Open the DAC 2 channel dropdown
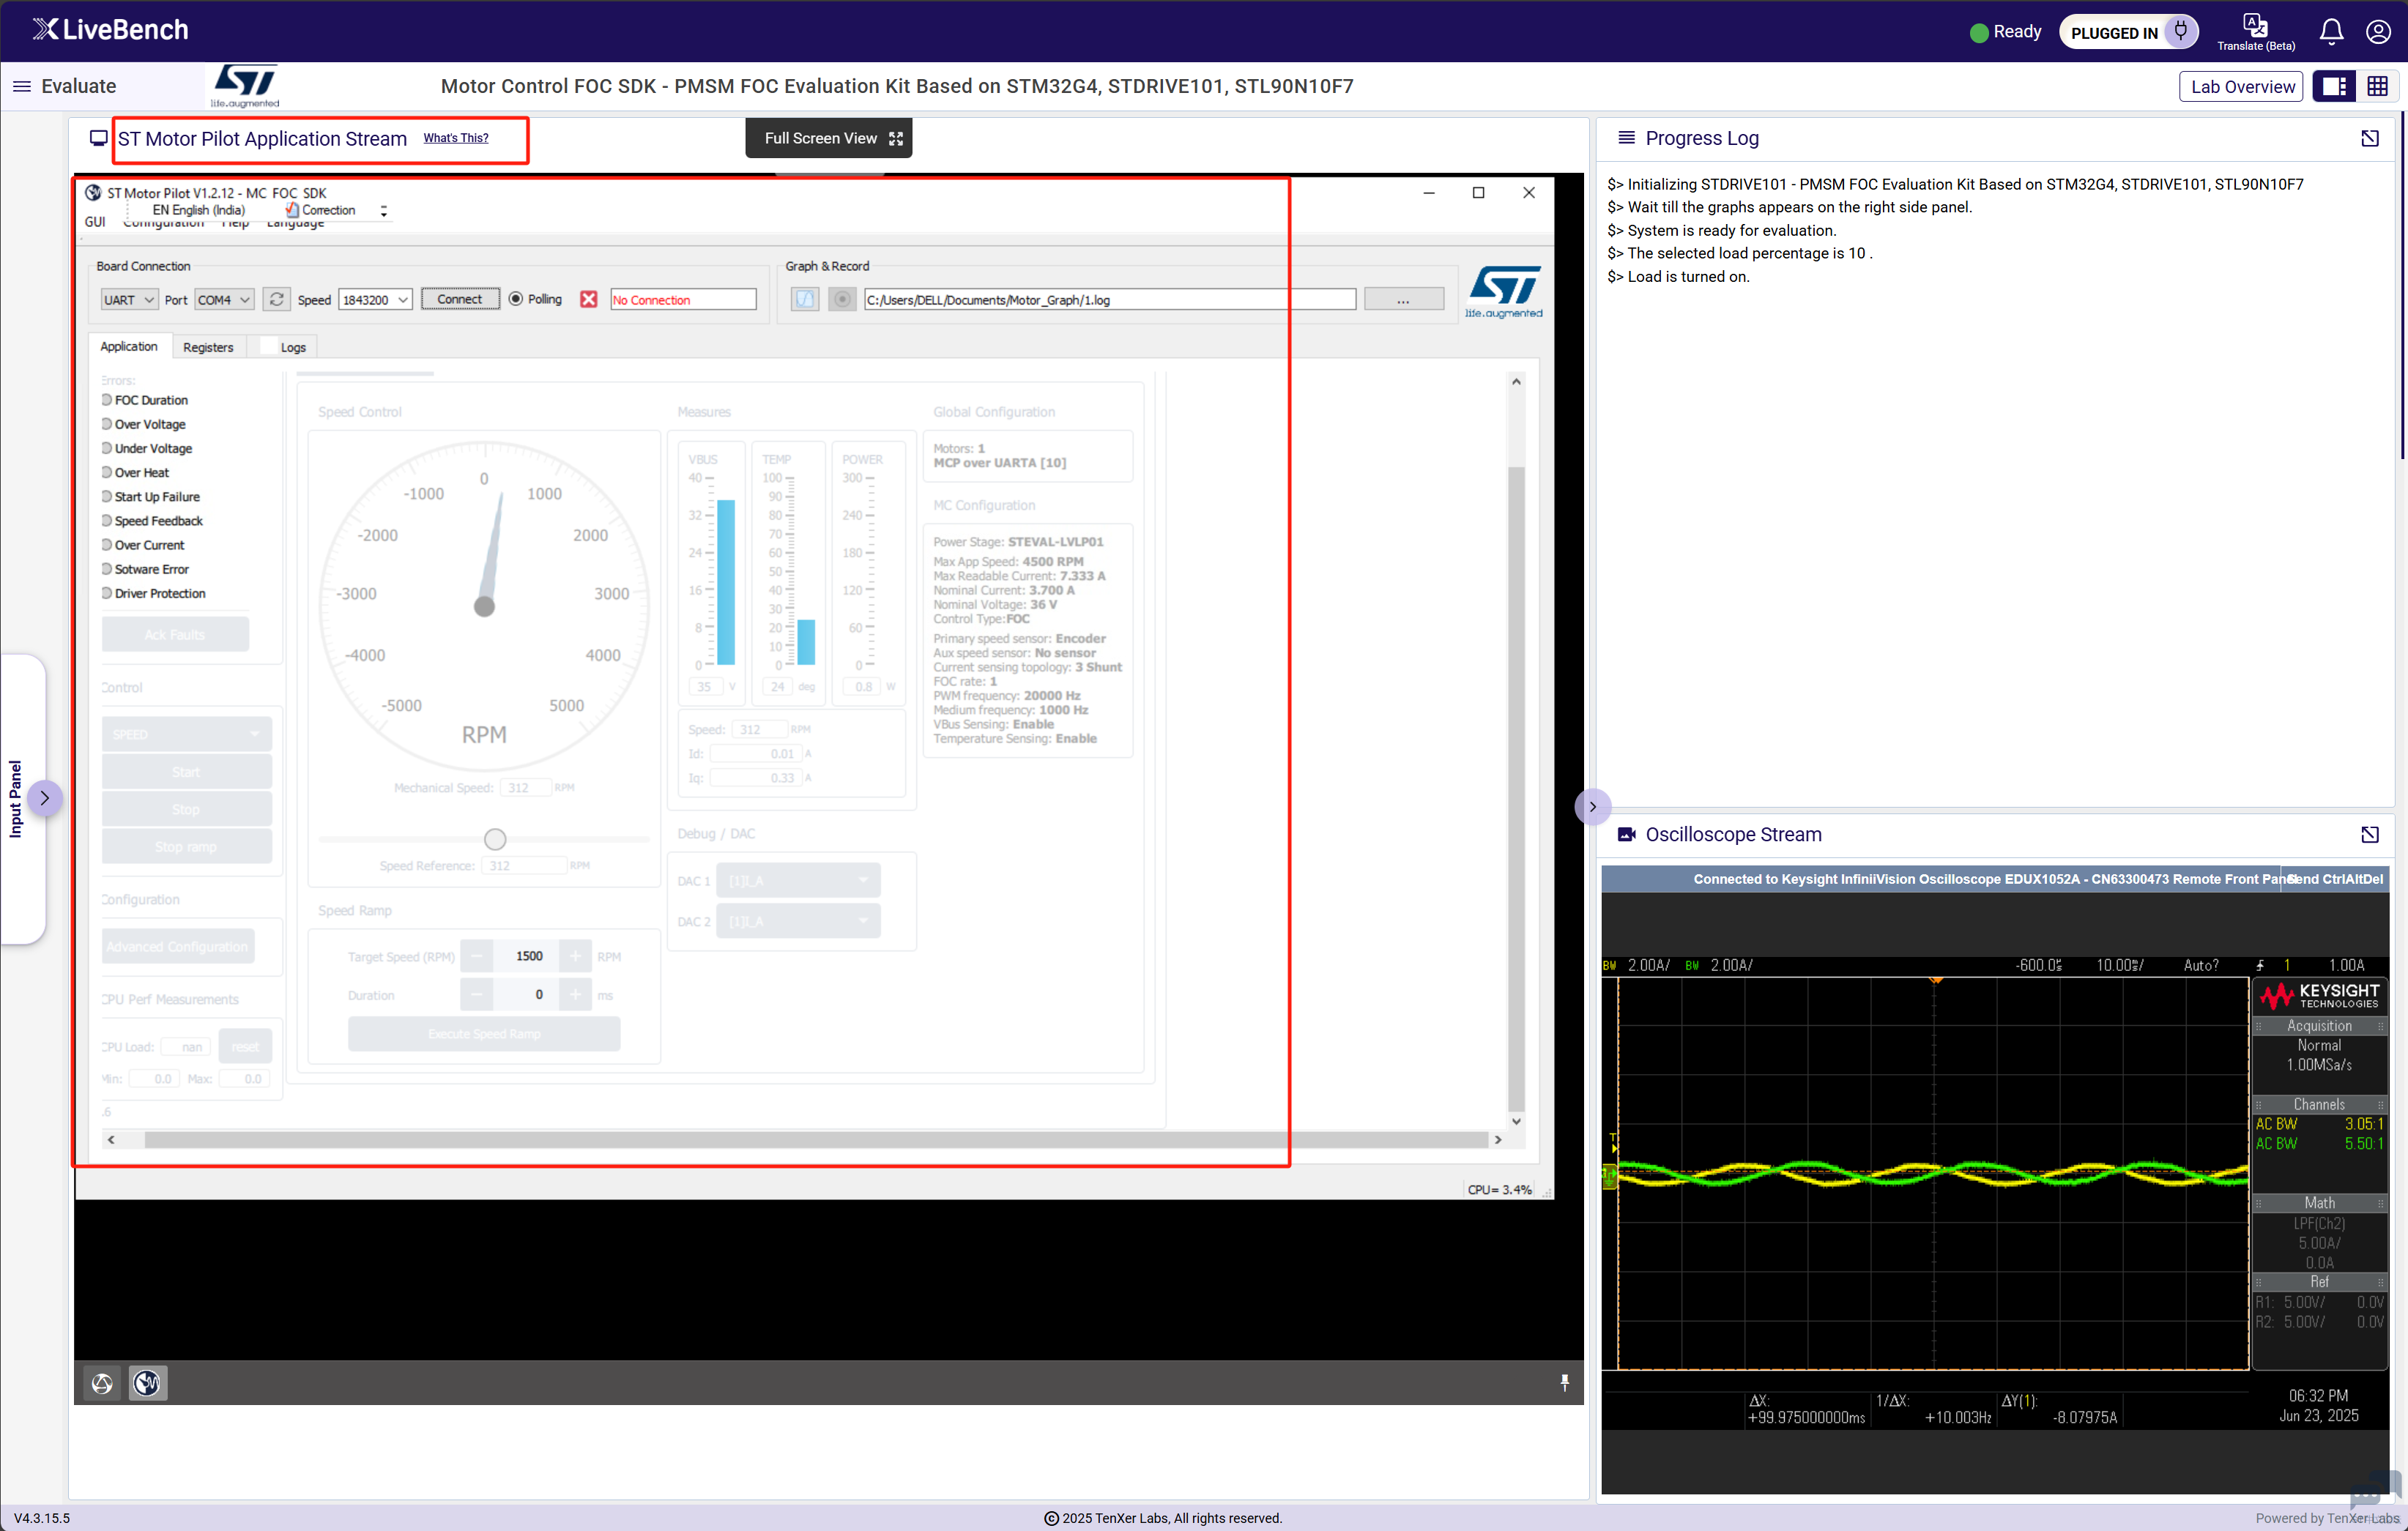 click(798, 922)
